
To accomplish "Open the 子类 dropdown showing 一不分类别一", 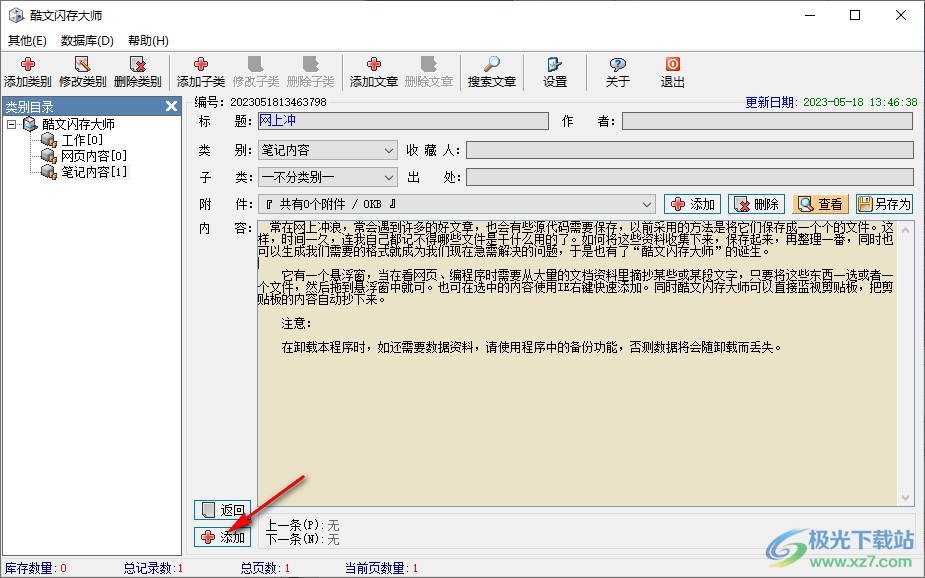I will point(327,177).
